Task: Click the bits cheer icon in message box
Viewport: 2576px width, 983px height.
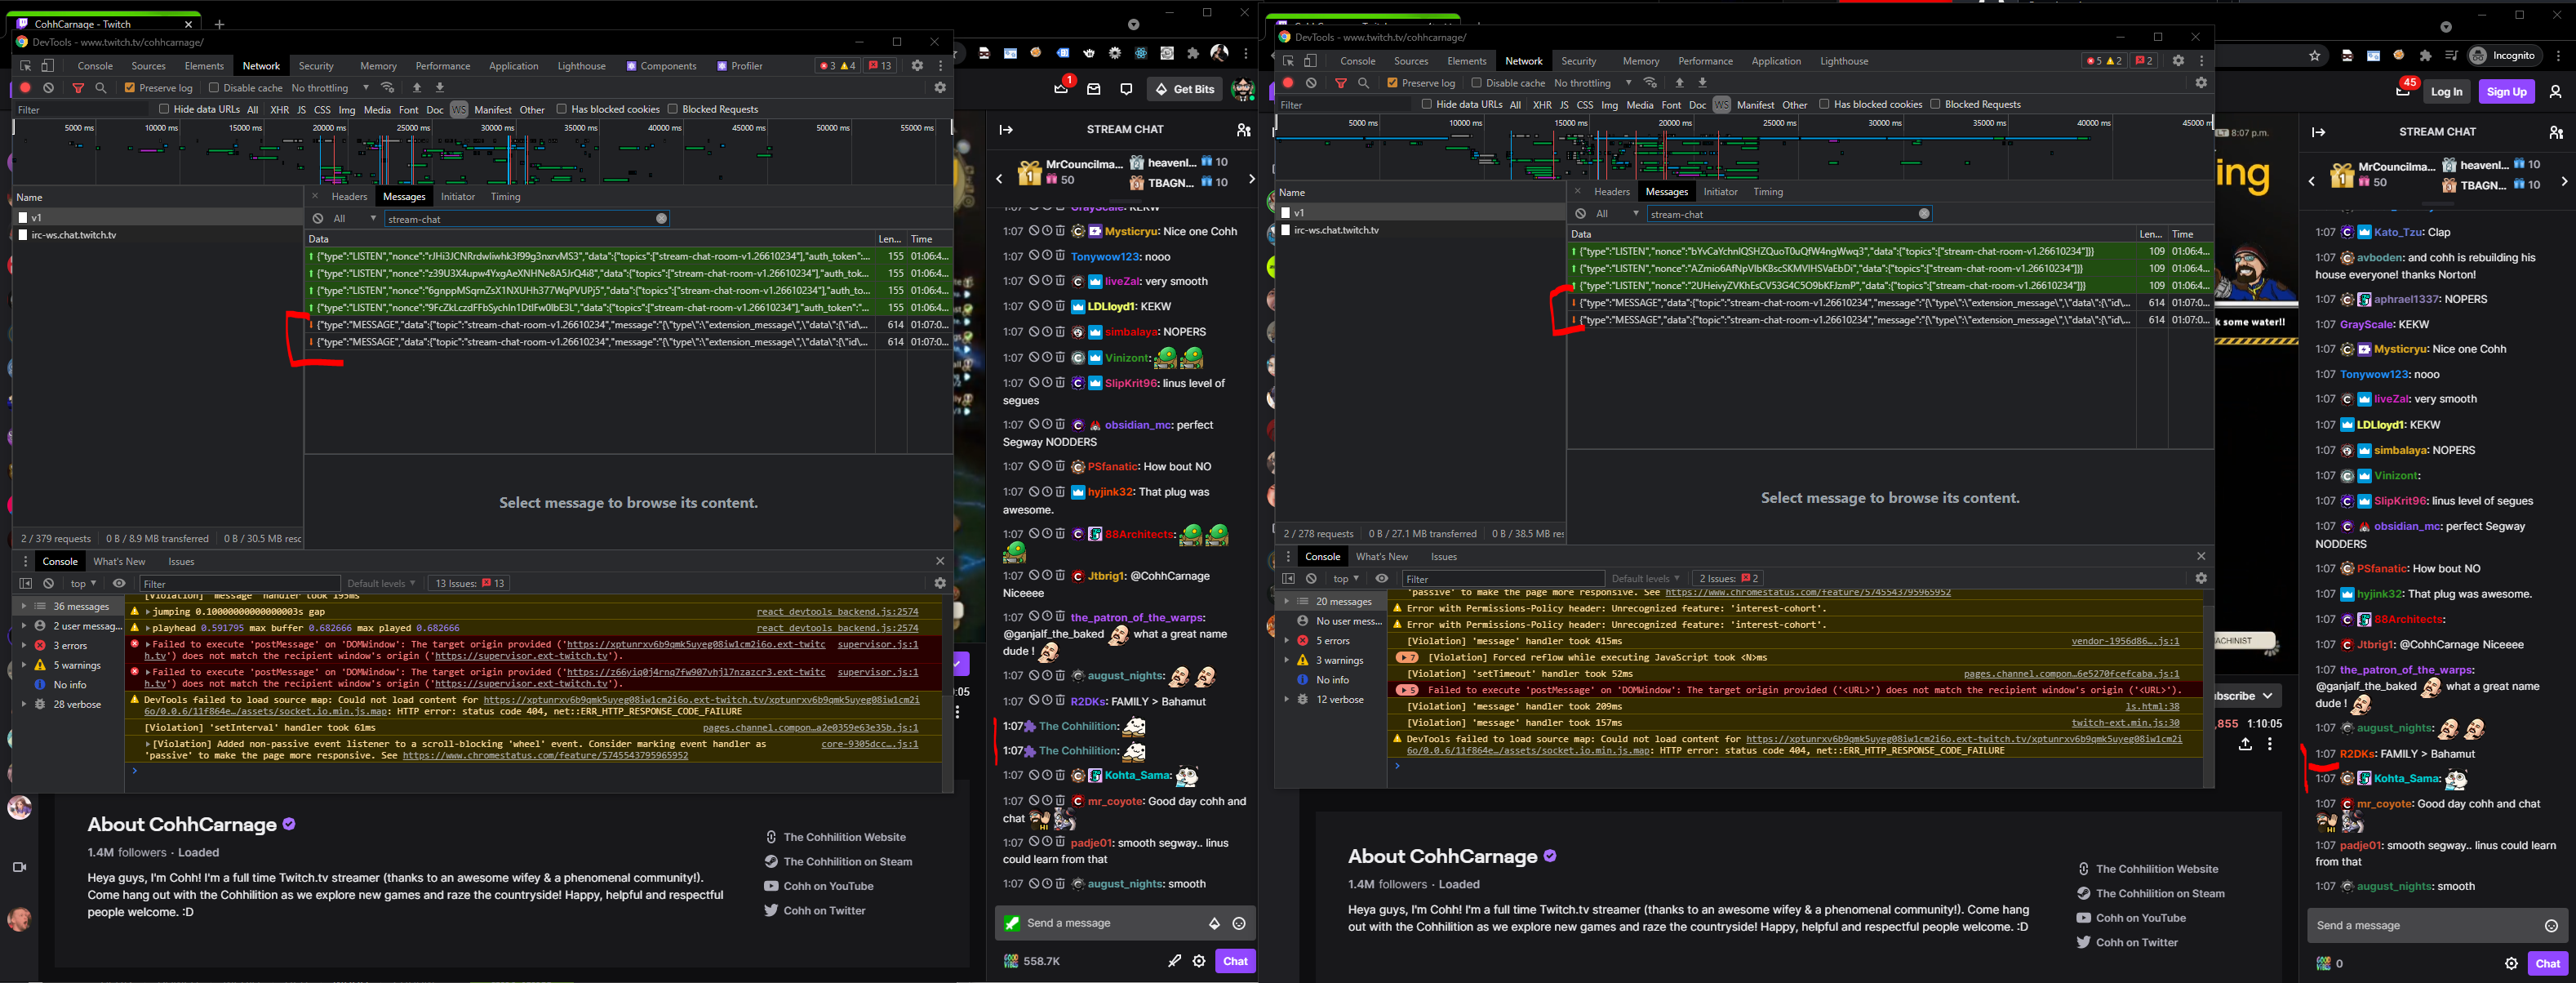Action: tap(1214, 923)
